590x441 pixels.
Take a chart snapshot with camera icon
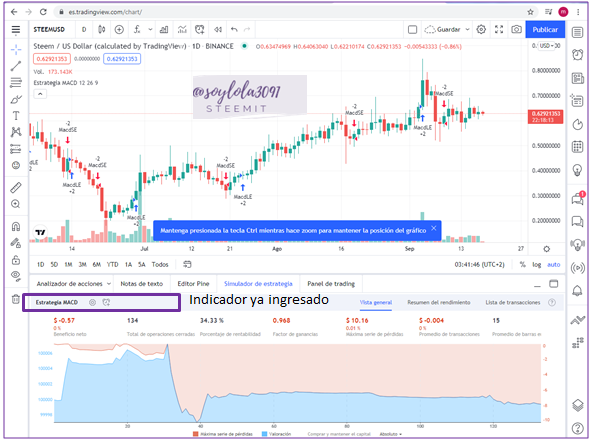coord(516,29)
